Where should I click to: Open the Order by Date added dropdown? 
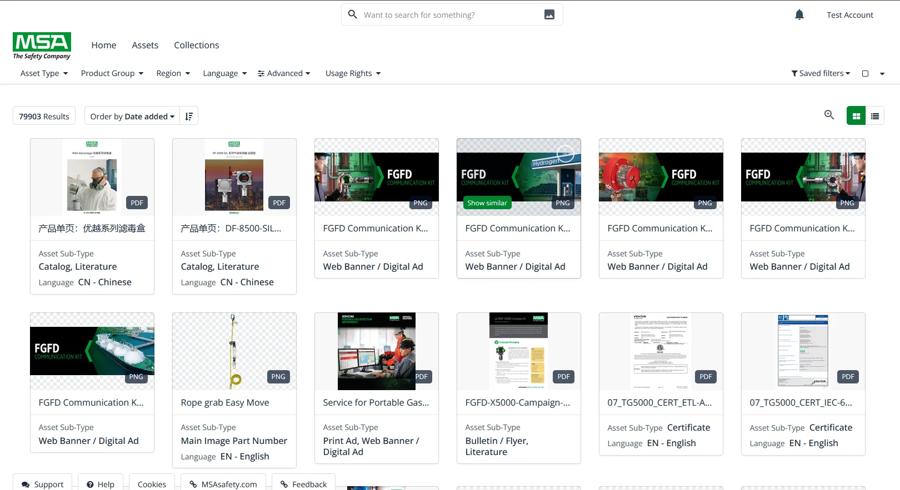[x=132, y=116]
